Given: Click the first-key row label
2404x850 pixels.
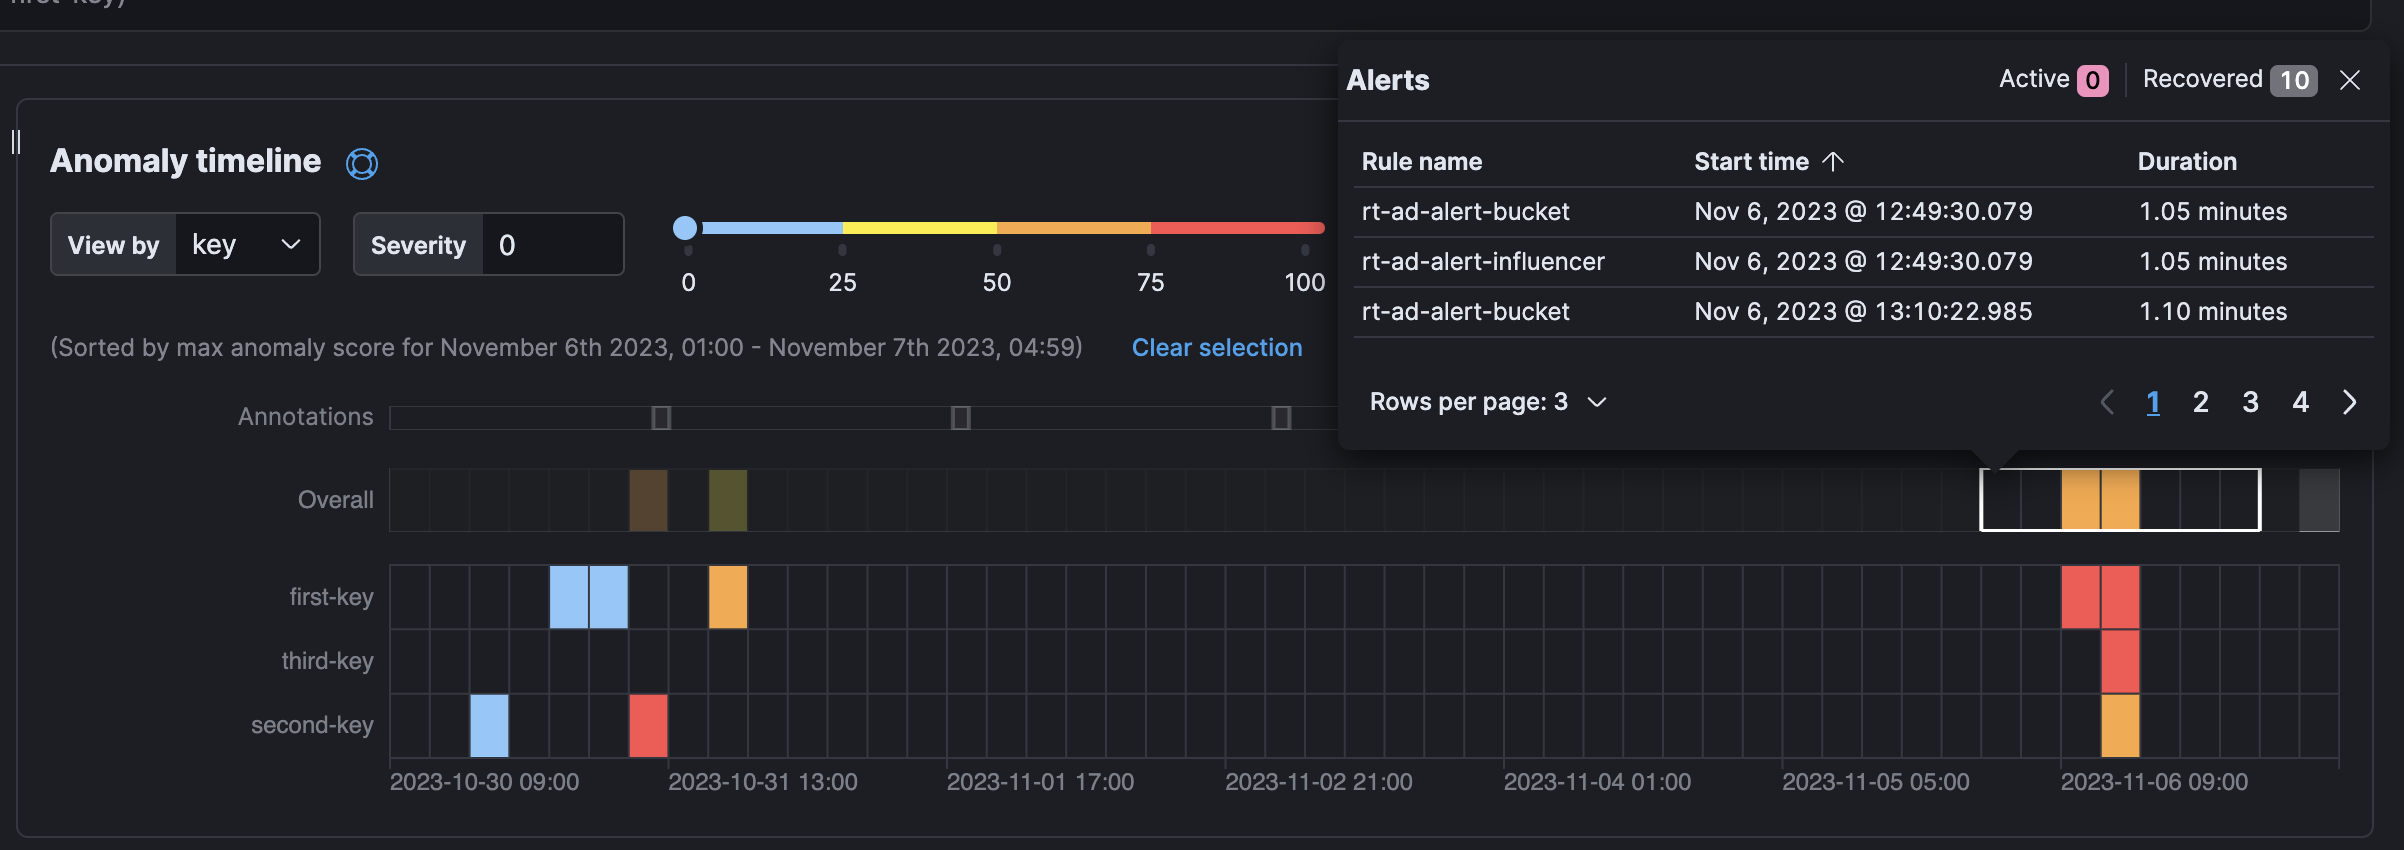Looking at the screenshot, I should [331, 597].
